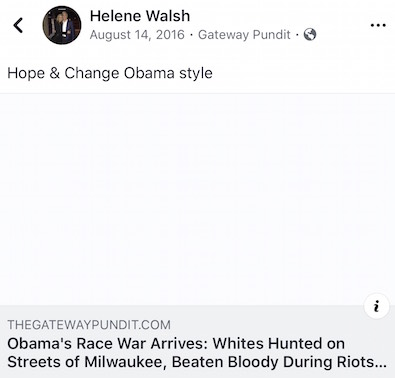Show link info with the circled i icon

click(x=377, y=306)
